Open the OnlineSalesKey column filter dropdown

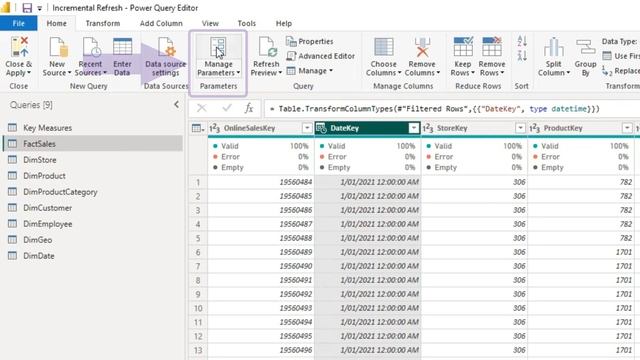pos(307,128)
